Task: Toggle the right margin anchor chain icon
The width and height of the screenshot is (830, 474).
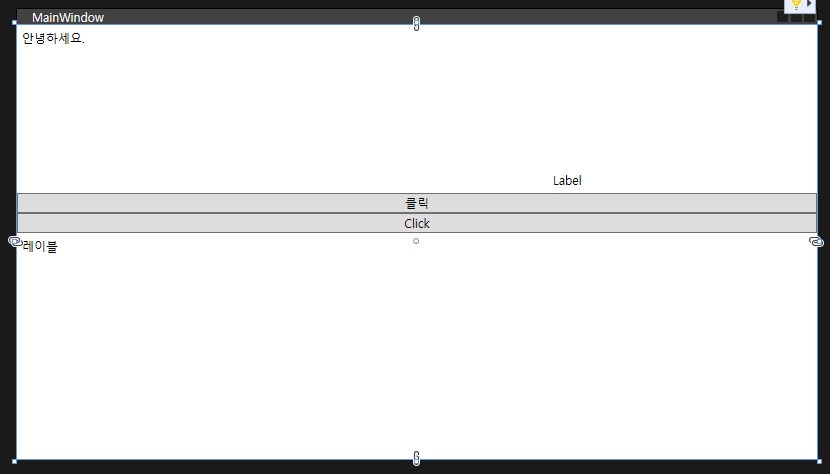Action: 817,242
